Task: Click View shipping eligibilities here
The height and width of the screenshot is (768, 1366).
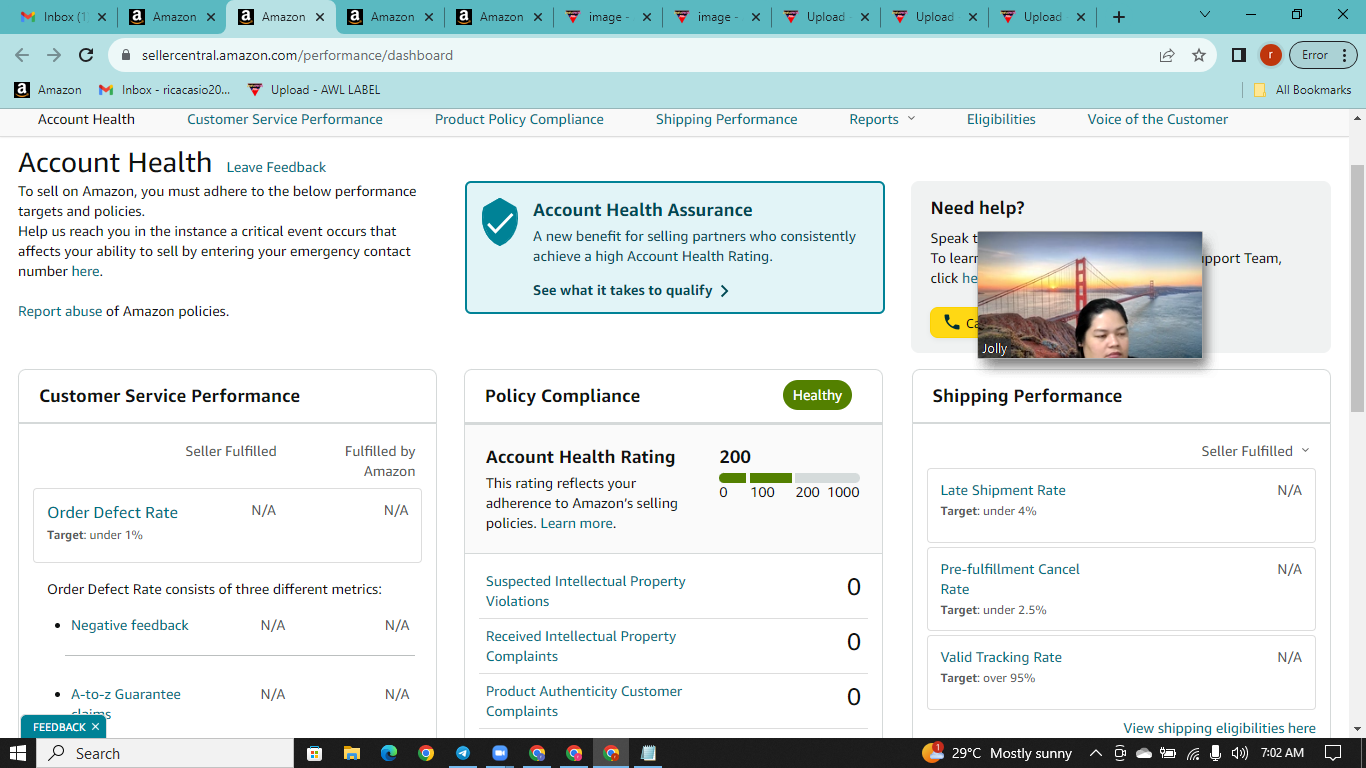Action: tap(1219, 728)
